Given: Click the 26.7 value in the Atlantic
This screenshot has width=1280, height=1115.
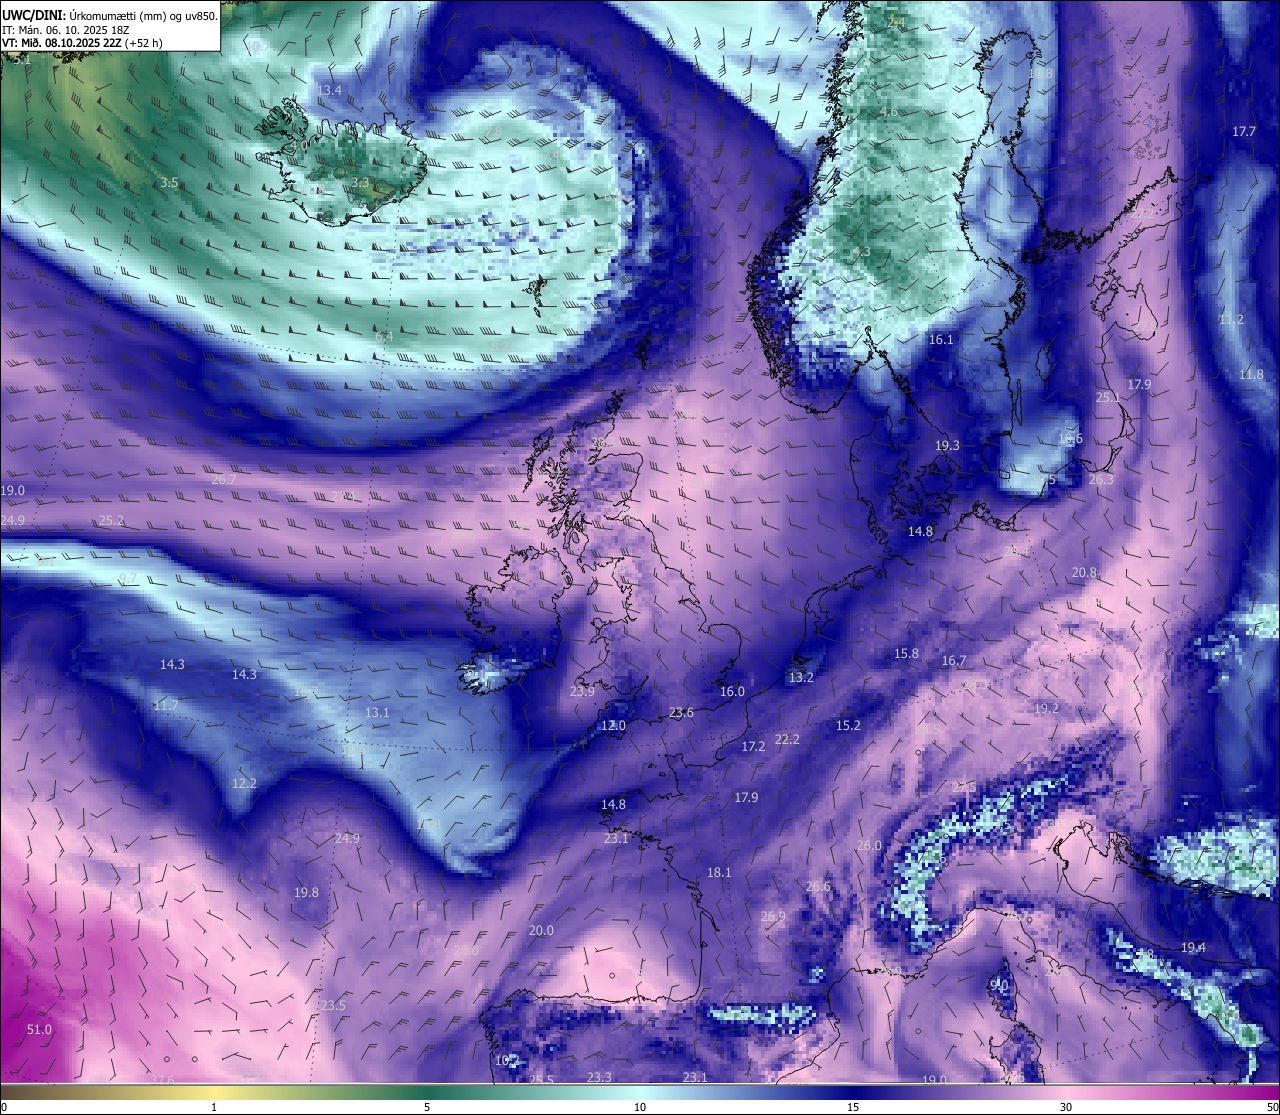Looking at the screenshot, I should coord(224,480).
